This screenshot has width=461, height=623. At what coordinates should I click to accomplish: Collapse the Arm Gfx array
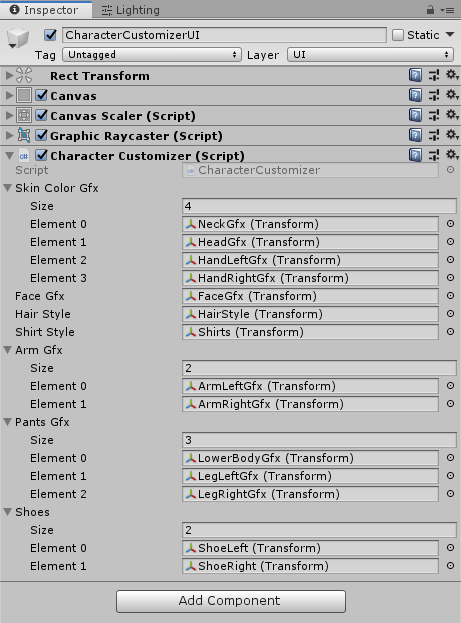7,350
